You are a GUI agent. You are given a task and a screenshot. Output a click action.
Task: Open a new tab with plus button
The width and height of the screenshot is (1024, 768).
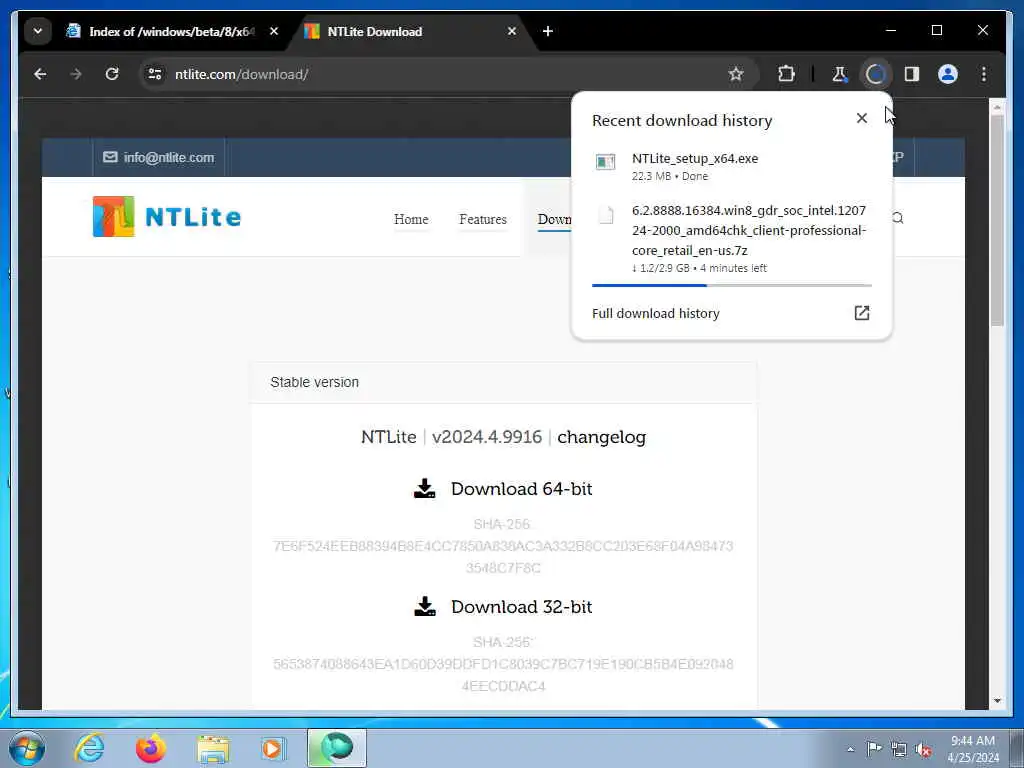[x=548, y=31]
